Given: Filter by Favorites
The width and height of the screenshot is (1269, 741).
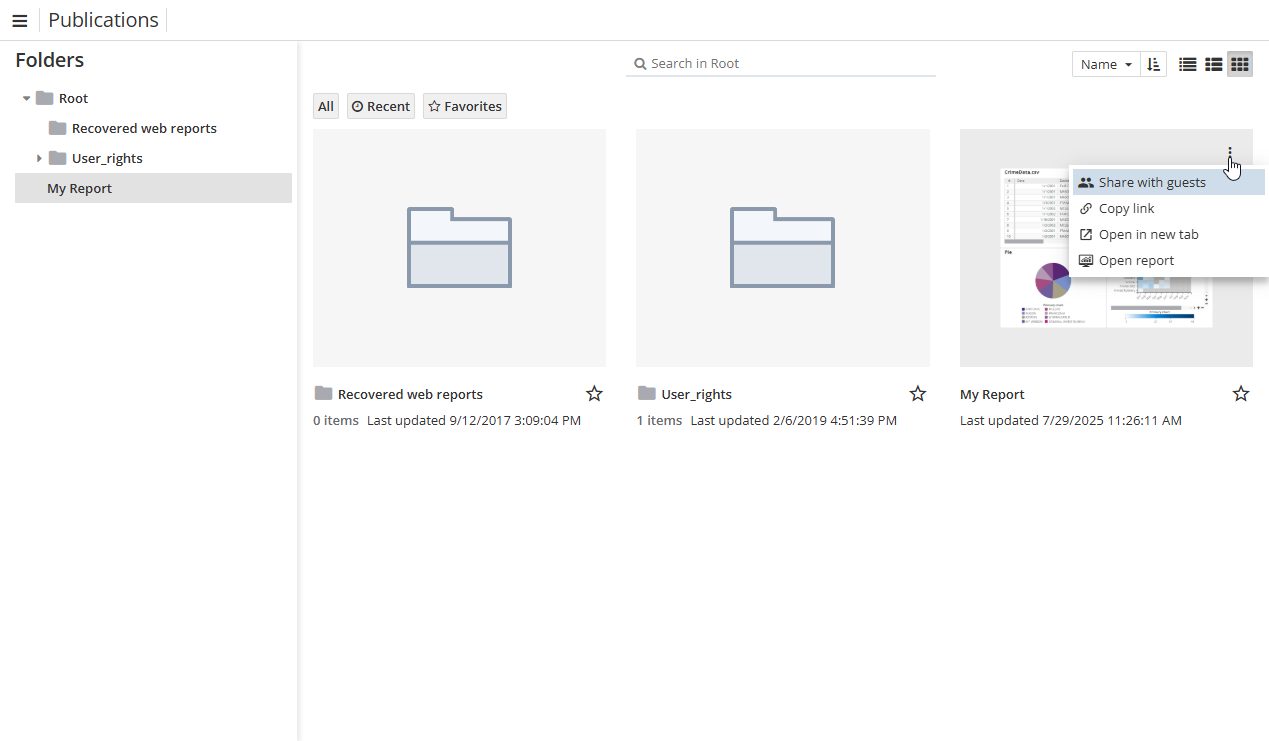Looking at the screenshot, I should coord(464,106).
